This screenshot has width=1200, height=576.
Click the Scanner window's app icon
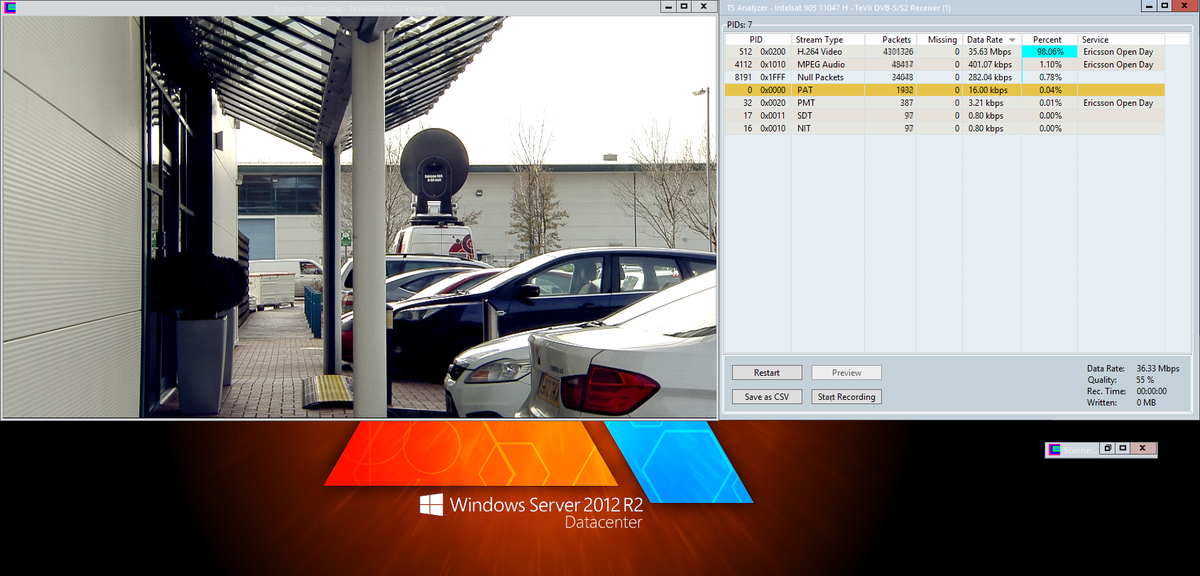tap(1053, 449)
